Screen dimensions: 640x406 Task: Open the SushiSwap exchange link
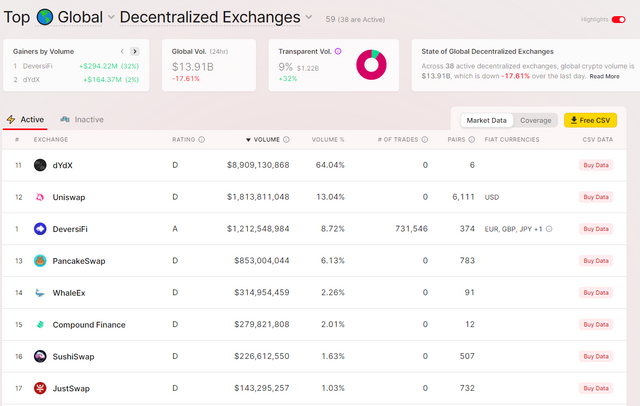tap(73, 357)
